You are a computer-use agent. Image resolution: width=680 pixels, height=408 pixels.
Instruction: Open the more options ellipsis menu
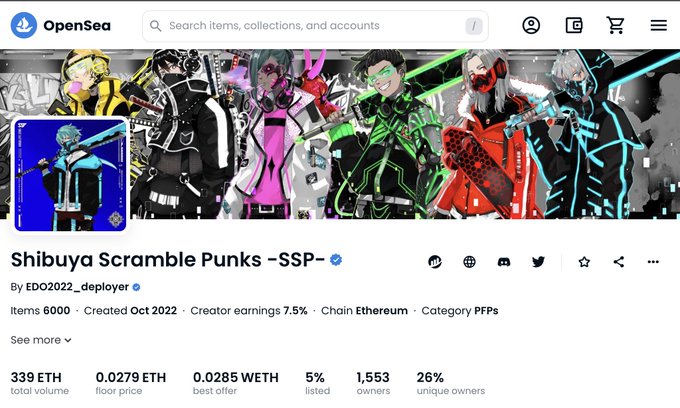[x=653, y=261]
